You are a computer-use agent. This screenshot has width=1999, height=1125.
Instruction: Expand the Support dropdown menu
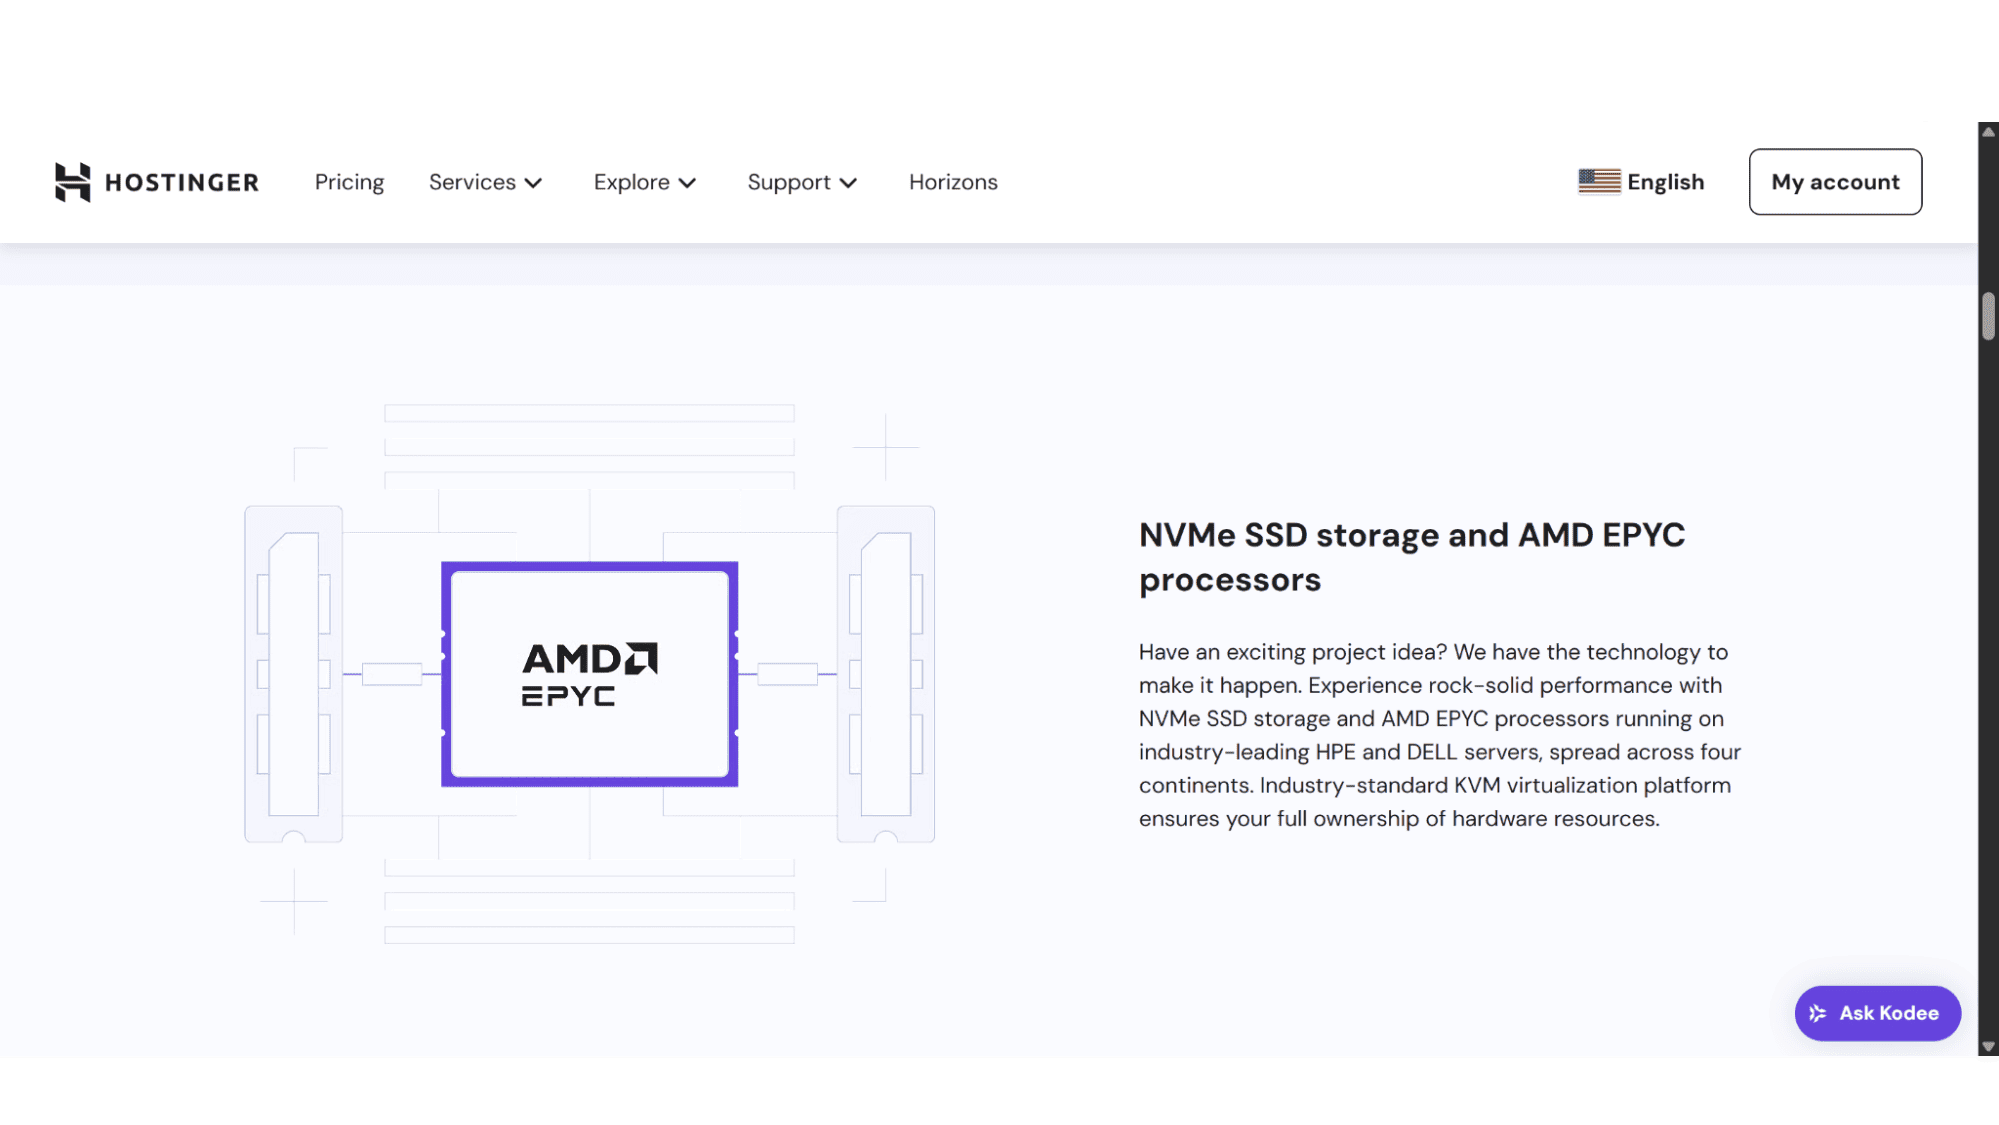pyautogui.click(x=802, y=182)
